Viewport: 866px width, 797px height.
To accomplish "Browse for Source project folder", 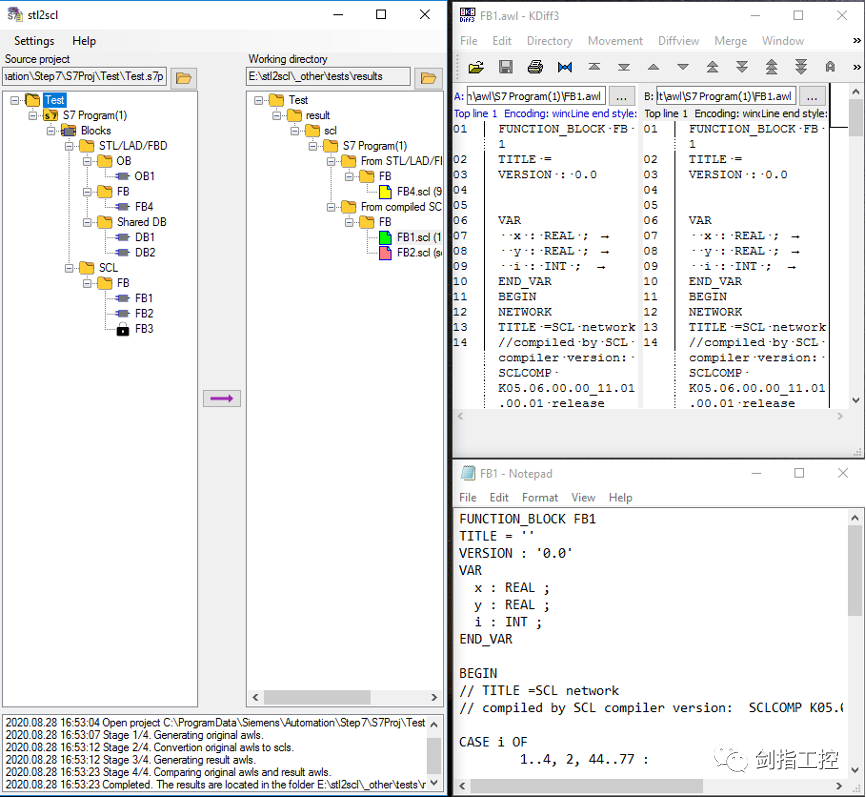I will 184,78.
